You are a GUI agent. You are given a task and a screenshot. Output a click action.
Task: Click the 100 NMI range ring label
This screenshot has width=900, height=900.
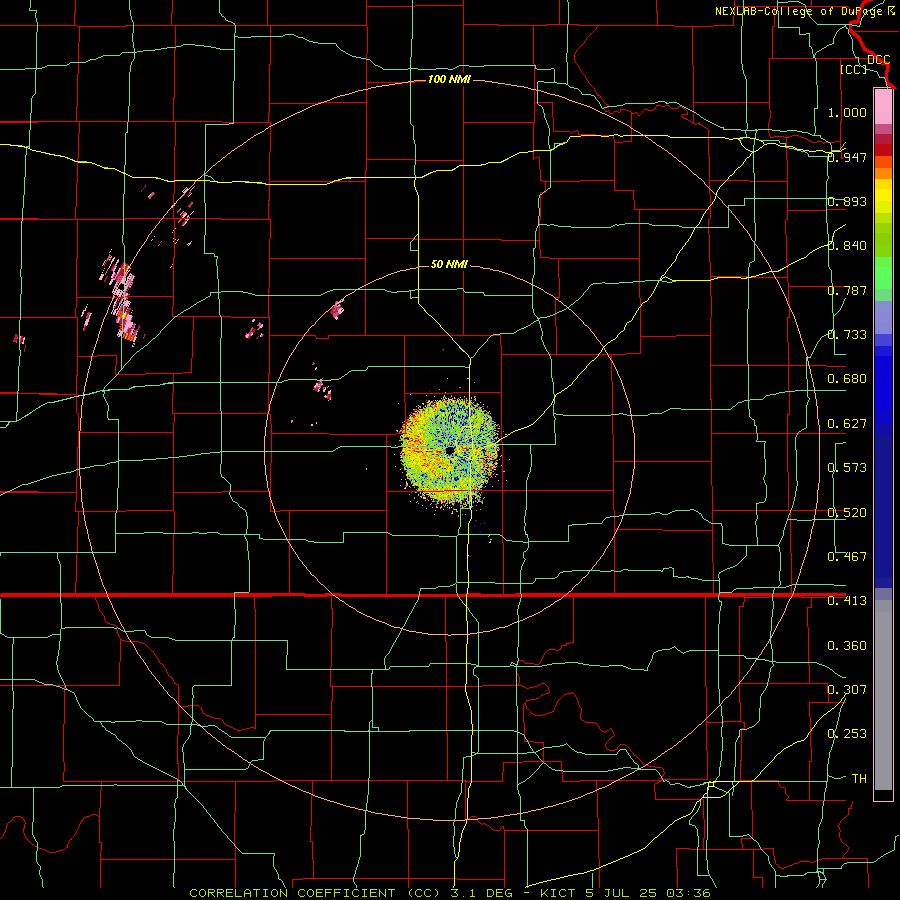click(449, 79)
